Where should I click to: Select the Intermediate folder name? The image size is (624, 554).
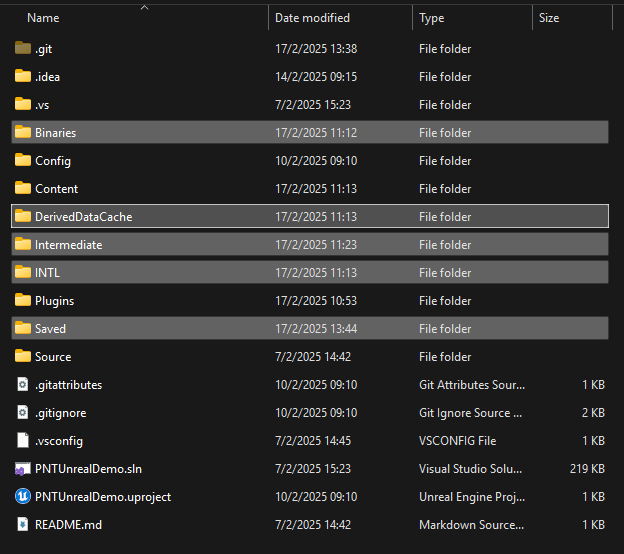pos(68,245)
